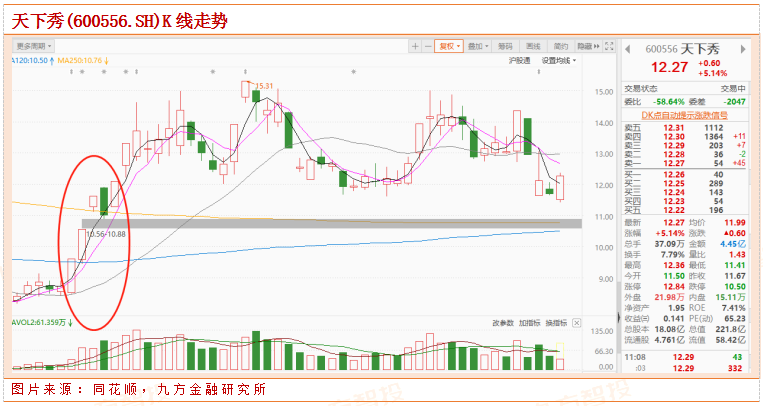Click the 135.00 volume axis label

point(602,331)
